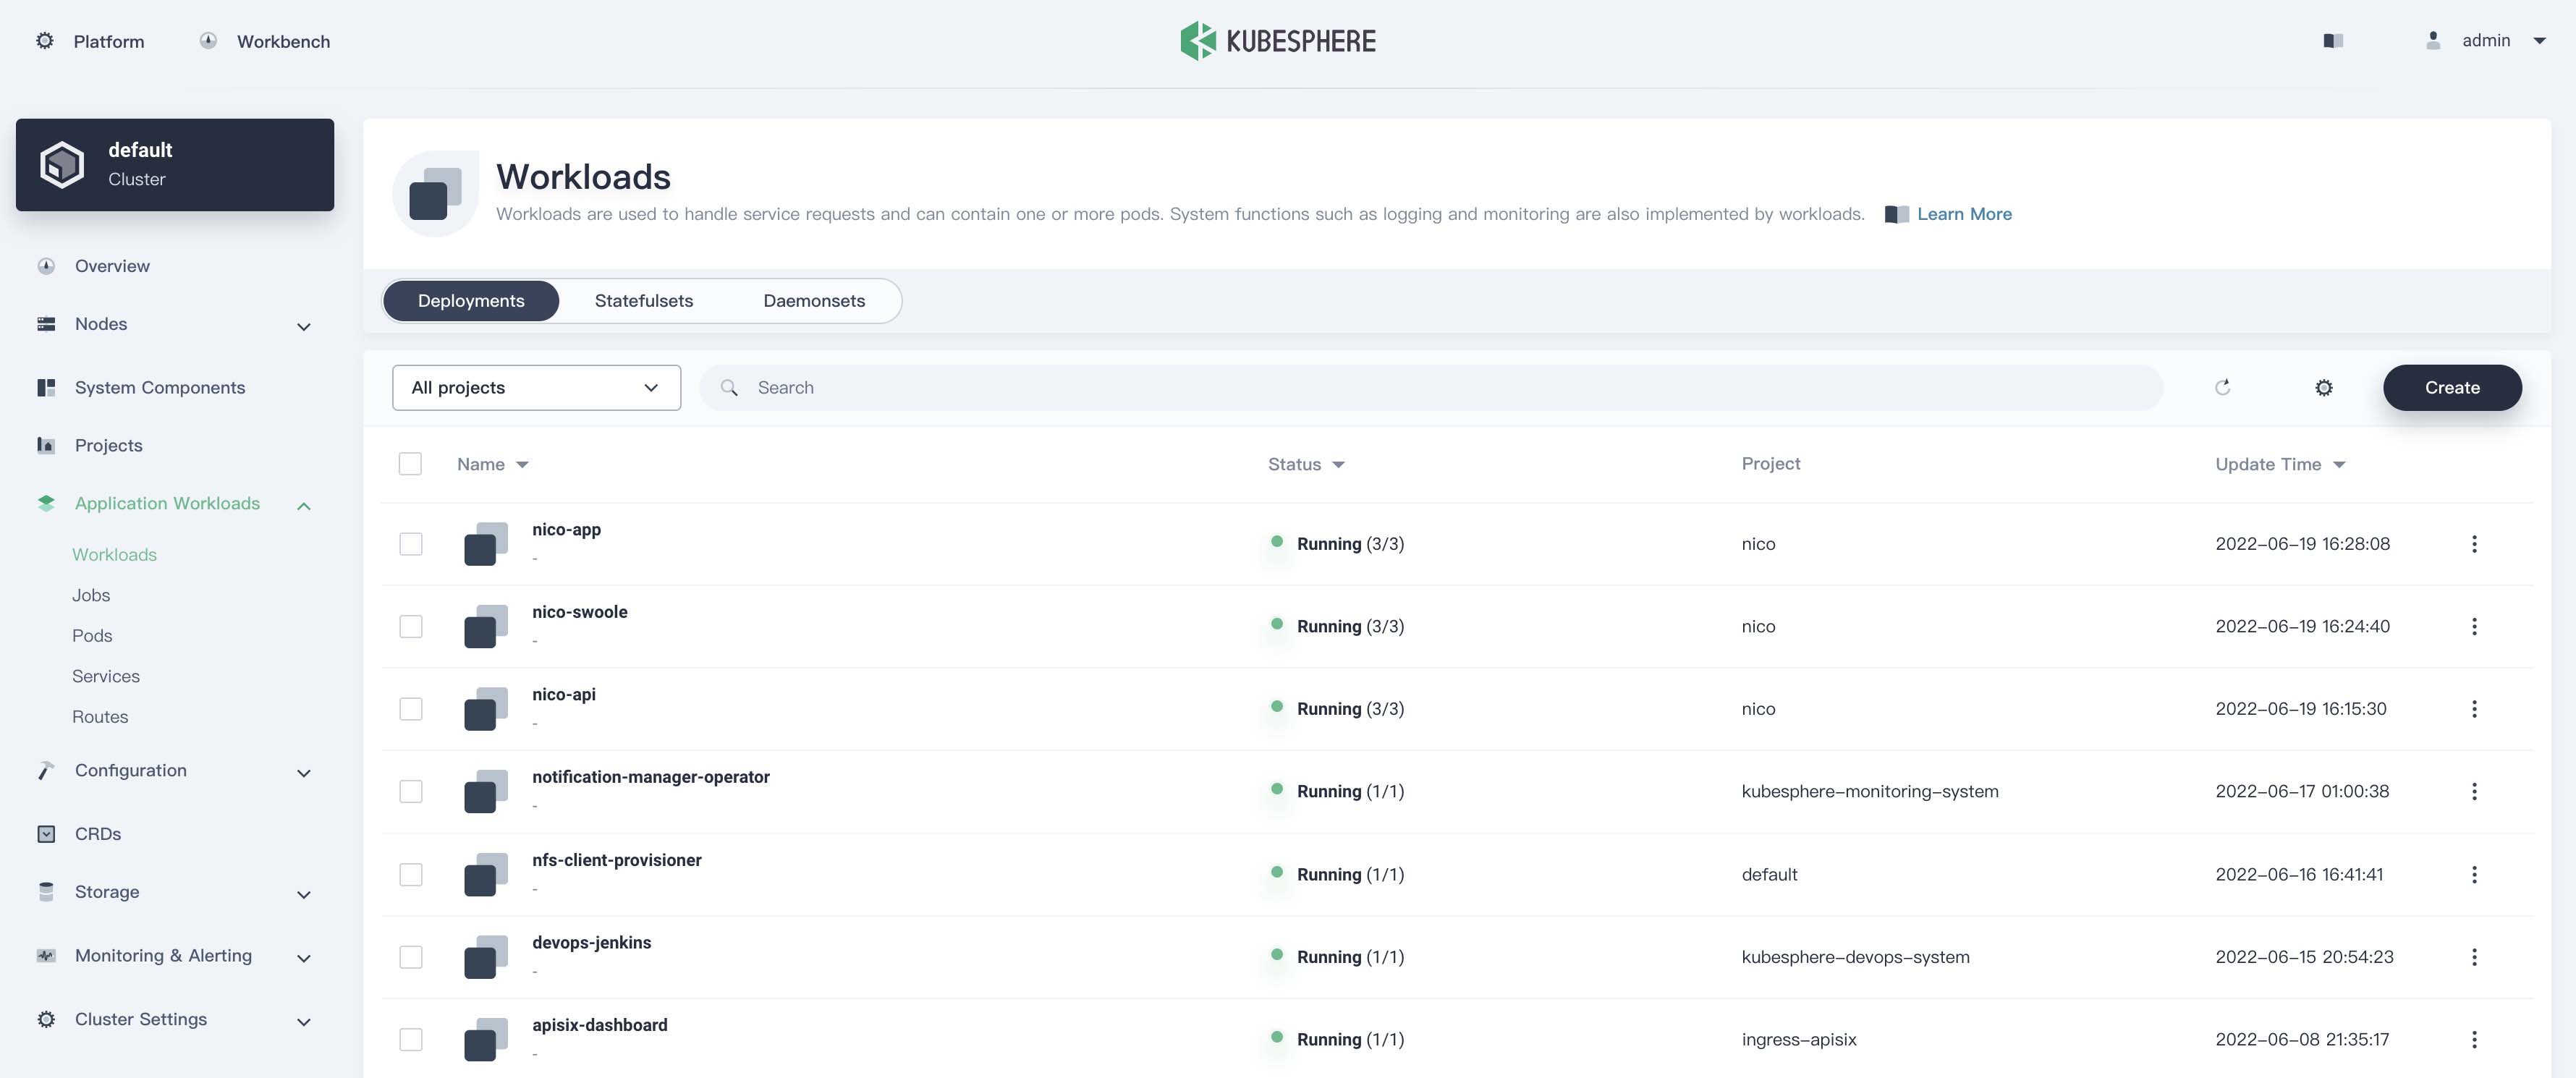This screenshot has width=2576, height=1078.
Task: Click the CRDs sidebar icon
Action: pos(46,834)
